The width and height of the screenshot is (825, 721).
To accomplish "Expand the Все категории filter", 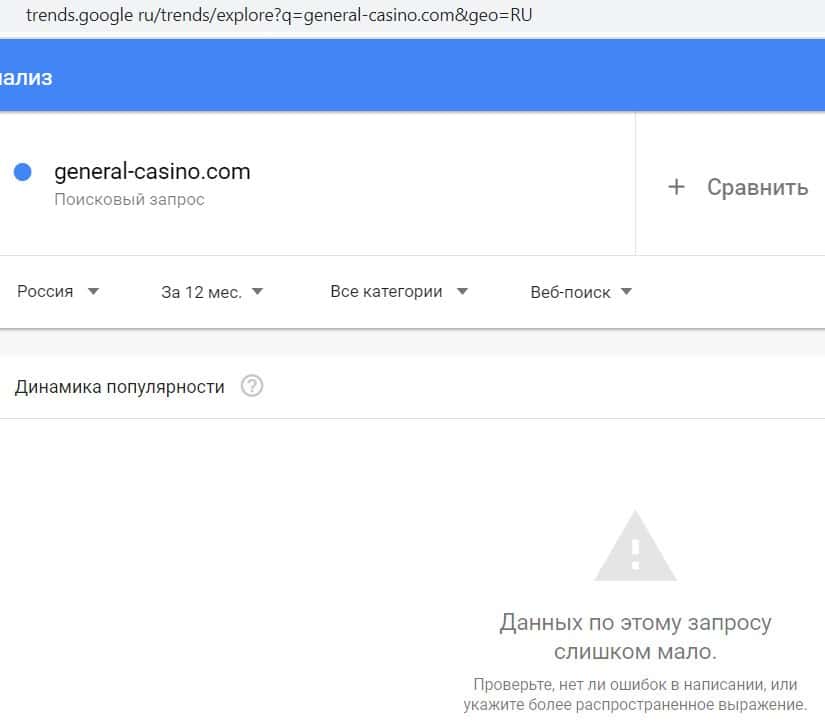I will click(386, 292).
